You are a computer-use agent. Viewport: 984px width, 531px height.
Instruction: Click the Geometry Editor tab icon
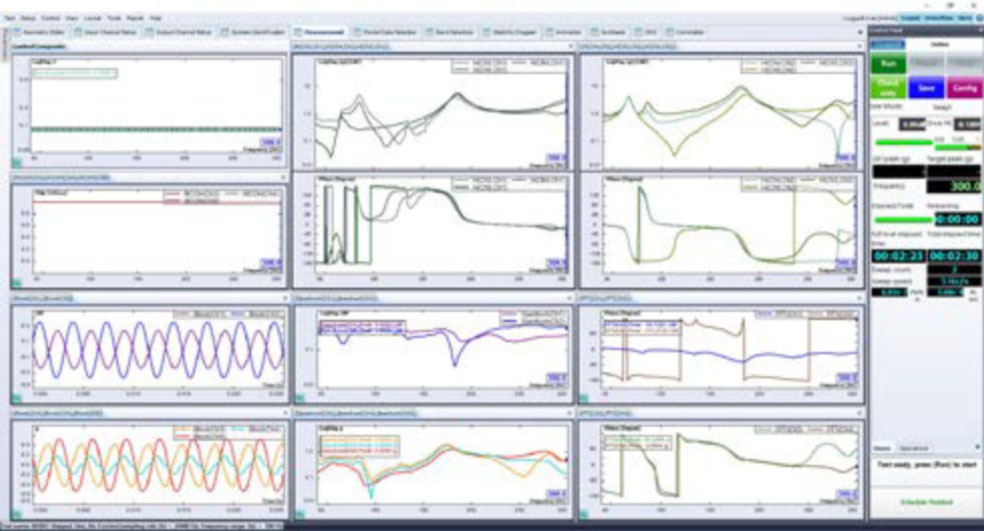click(18, 32)
